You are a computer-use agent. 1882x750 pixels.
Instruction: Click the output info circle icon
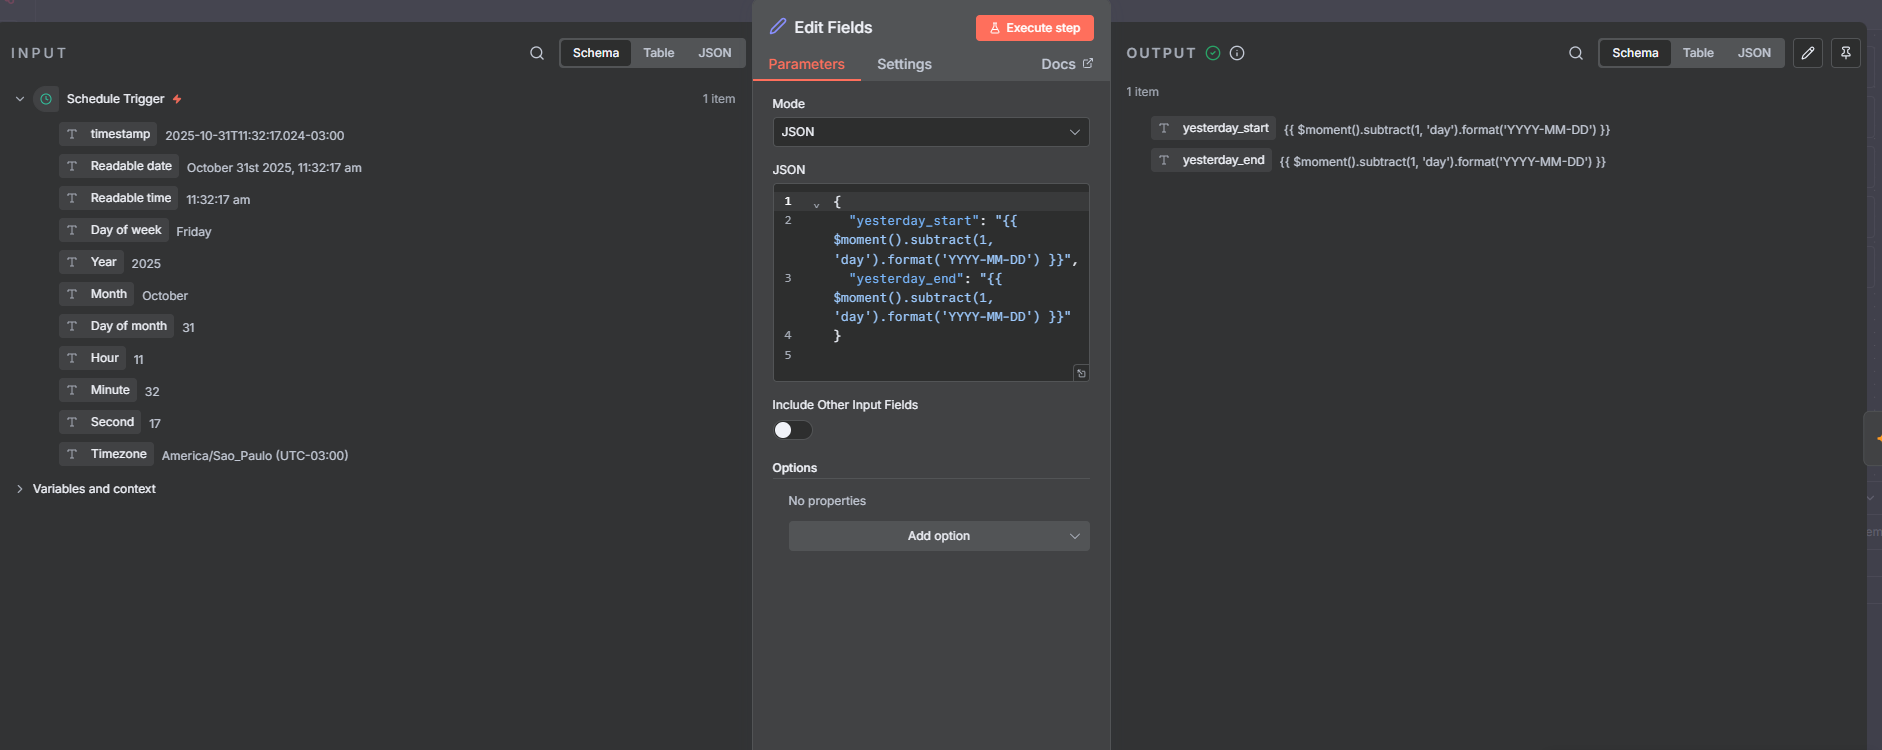[x=1237, y=53]
